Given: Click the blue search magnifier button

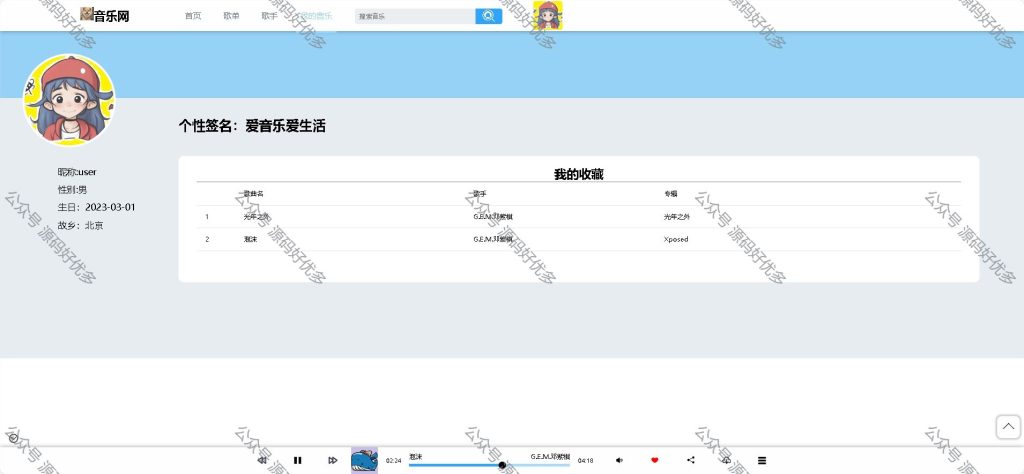Looking at the screenshot, I should [488, 16].
